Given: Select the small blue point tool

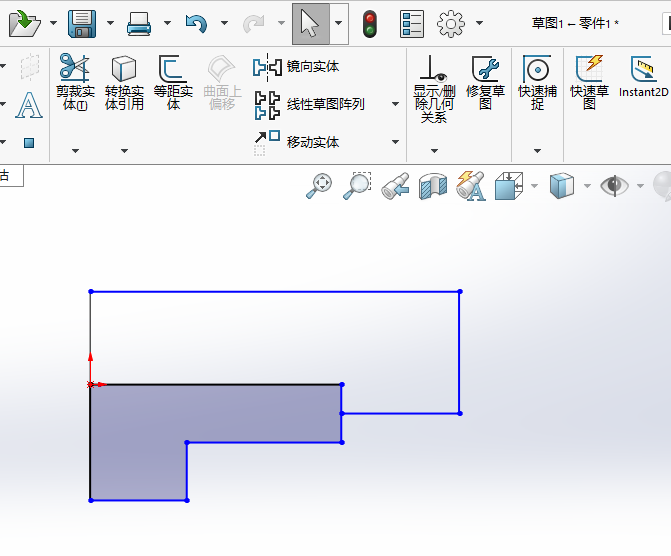Looking at the screenshot, I should tap(29, 143).
